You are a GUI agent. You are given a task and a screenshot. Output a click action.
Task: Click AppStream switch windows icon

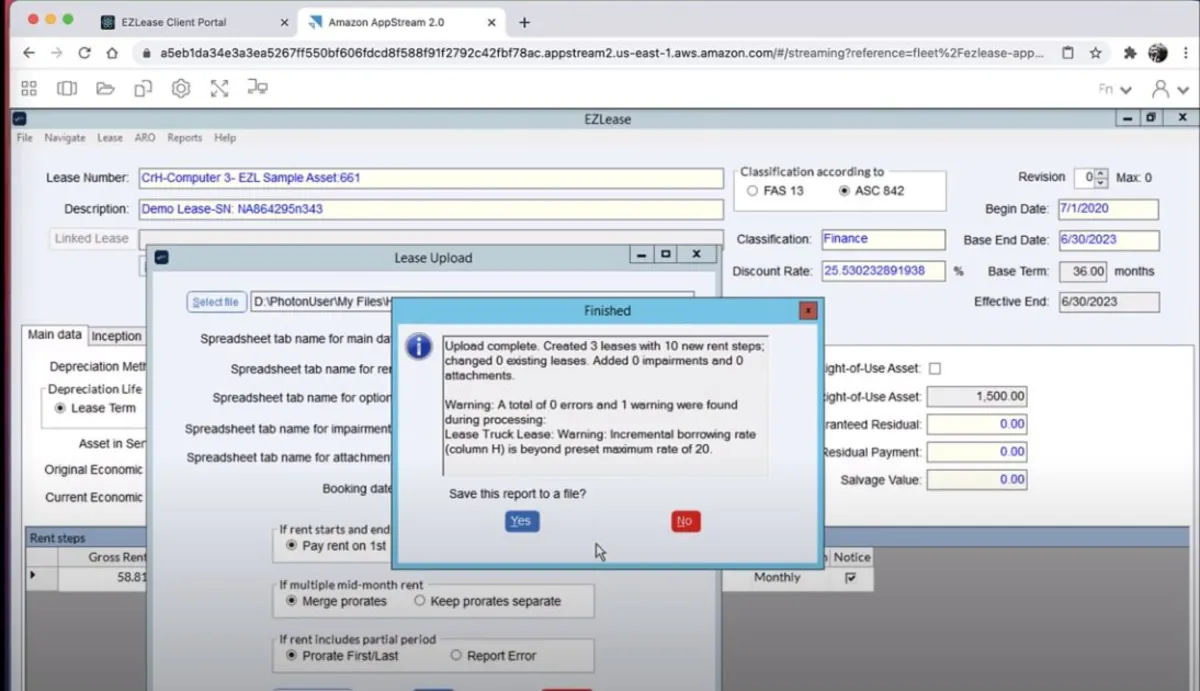[67, 88]
